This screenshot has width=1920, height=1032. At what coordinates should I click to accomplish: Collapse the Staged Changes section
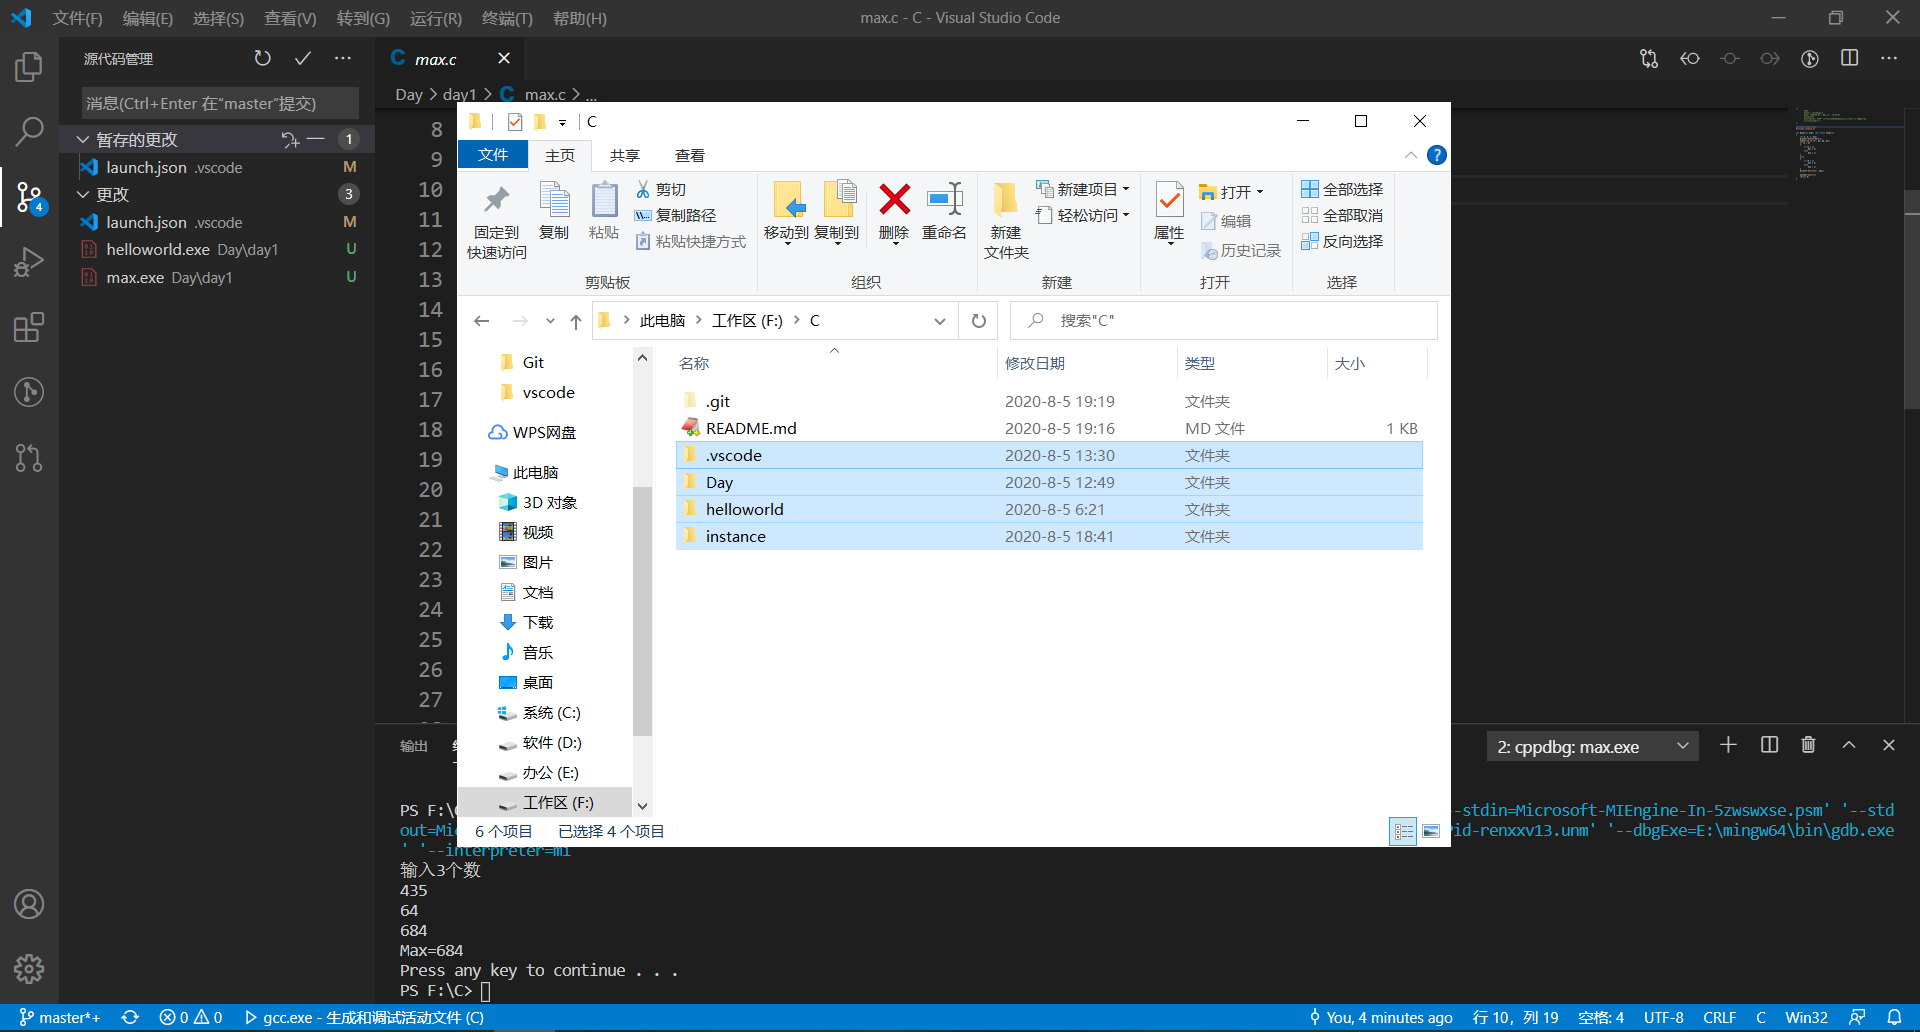[x=83, y=140]
